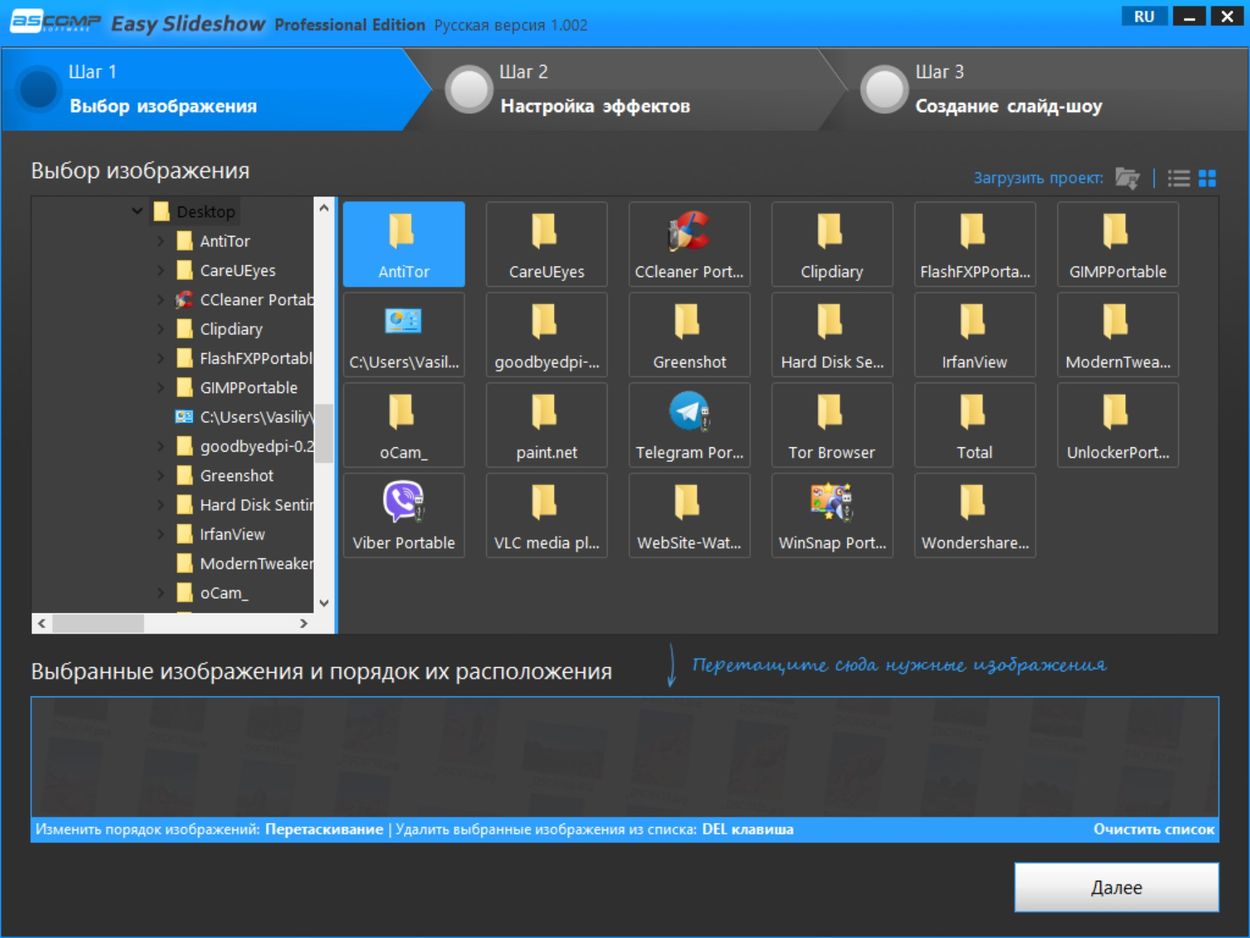Image resolution: width=1250 pixels, height=938 pixels.
Task: Select the WinSnap Portable icon
Action: tap(831, 514)
